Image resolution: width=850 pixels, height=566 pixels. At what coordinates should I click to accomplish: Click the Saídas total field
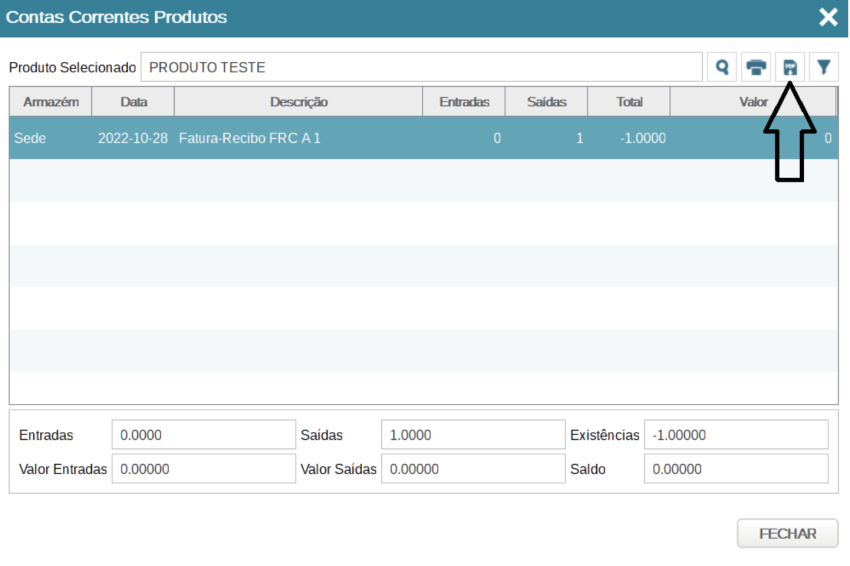[x=473, y=435]
